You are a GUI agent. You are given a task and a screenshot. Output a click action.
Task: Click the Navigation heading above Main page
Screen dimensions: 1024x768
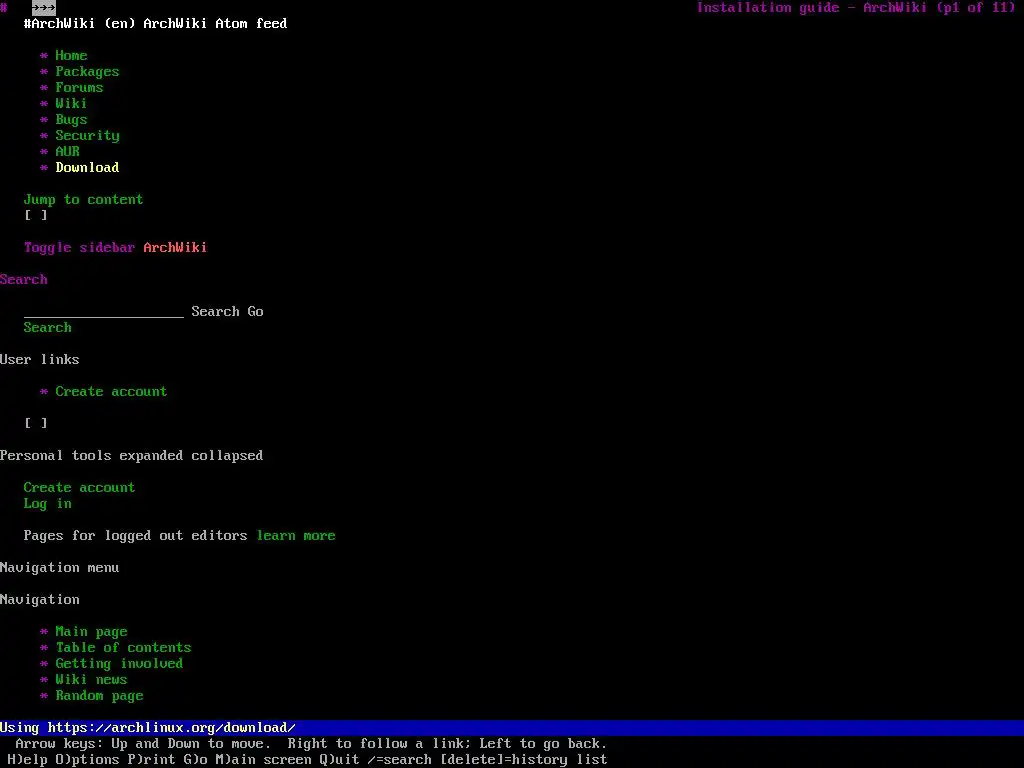coord(40,600)
